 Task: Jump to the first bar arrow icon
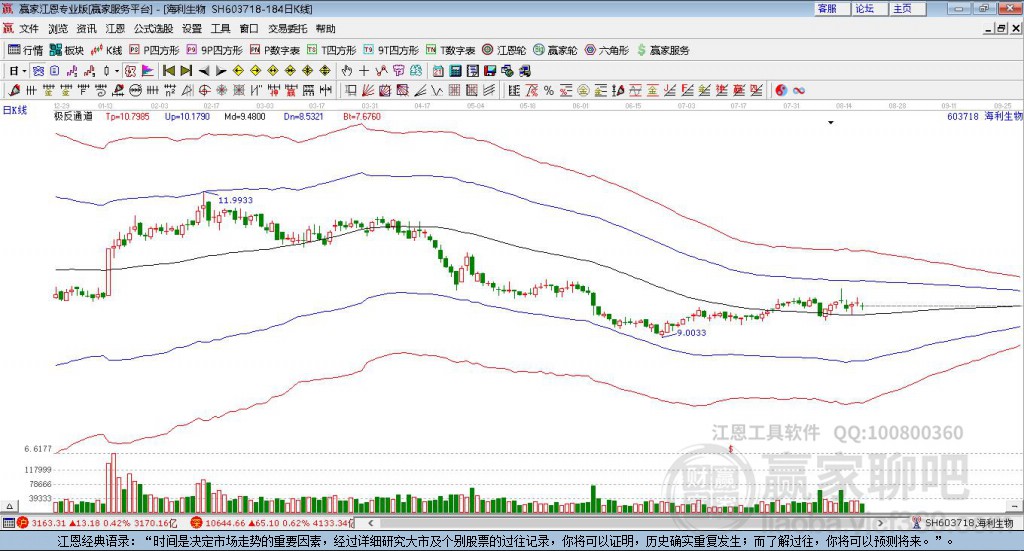(168, 71)
